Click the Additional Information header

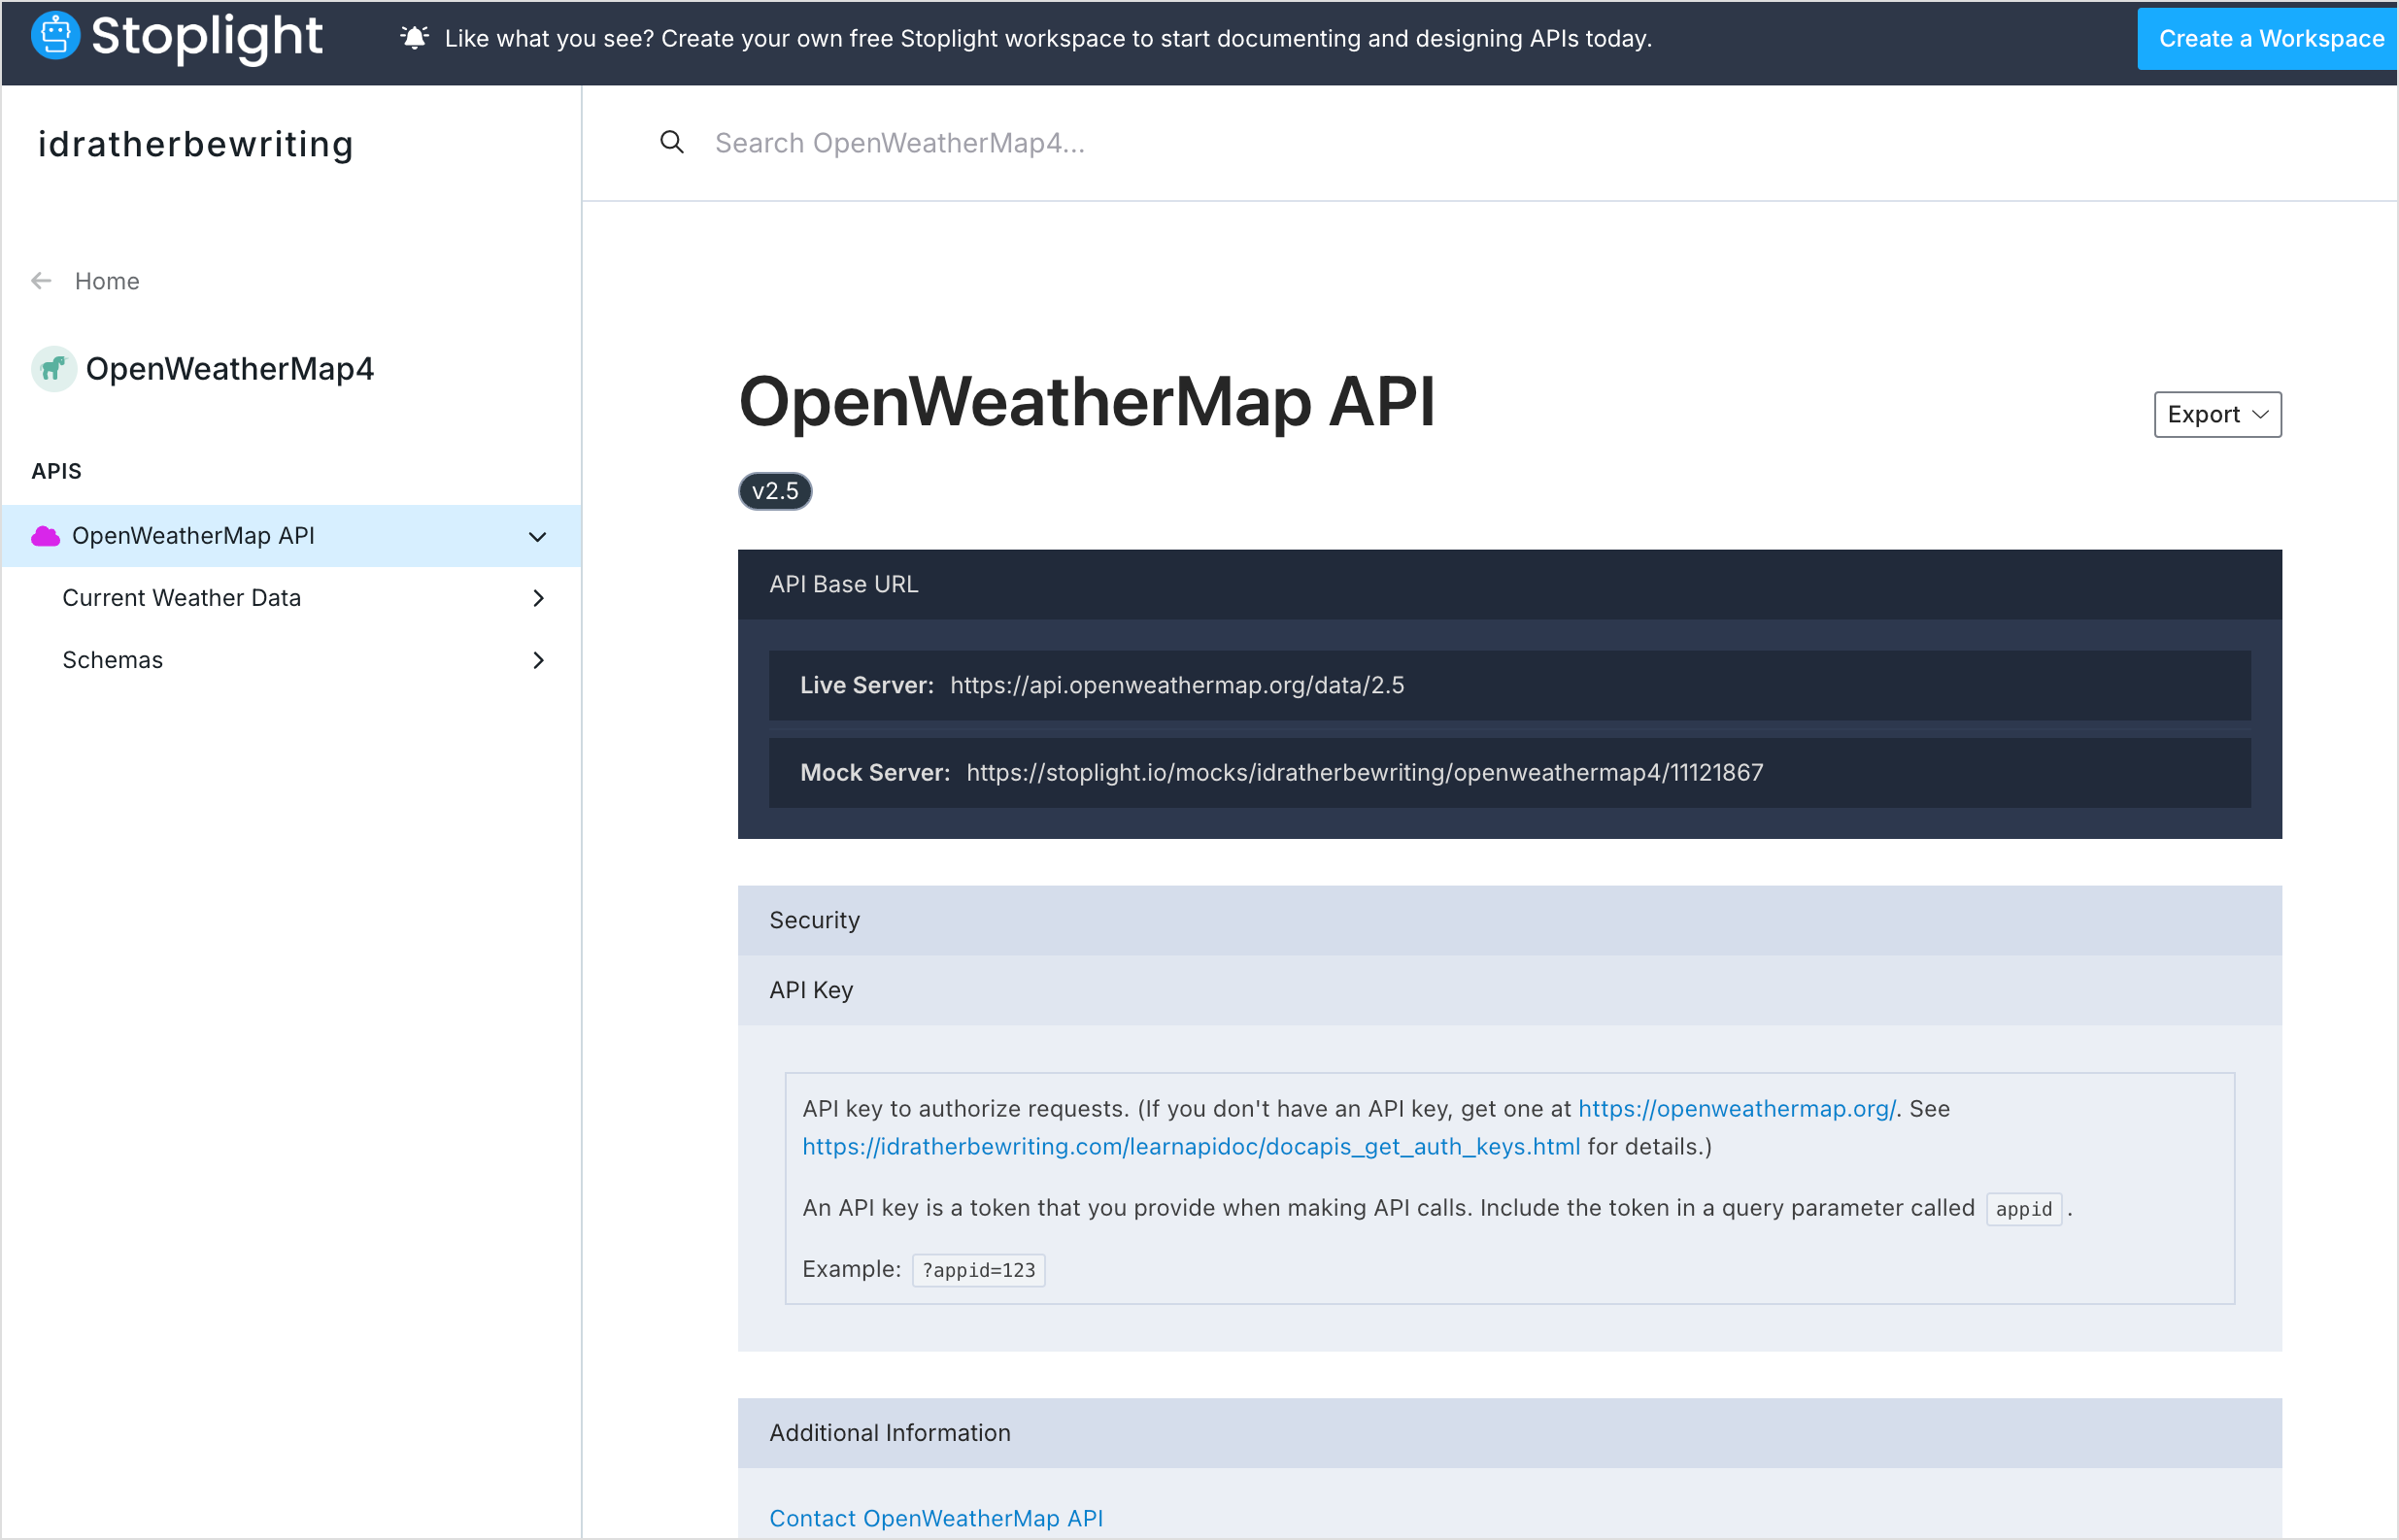tap(1510, 1433)
